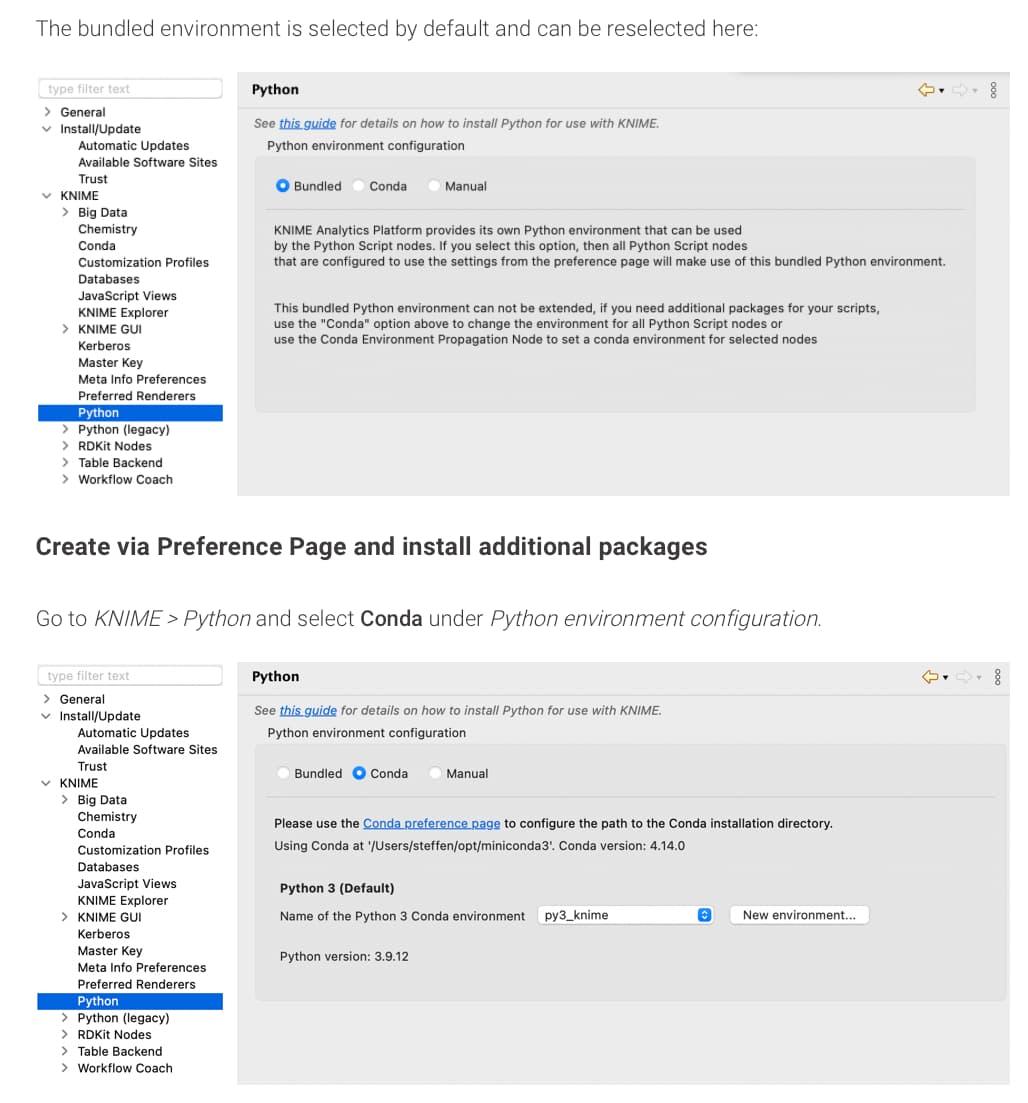Screen dimensions: 1028x1103
Task: Open the py3_knime Conda environment dropdown
Action: (x=626, y=915)
